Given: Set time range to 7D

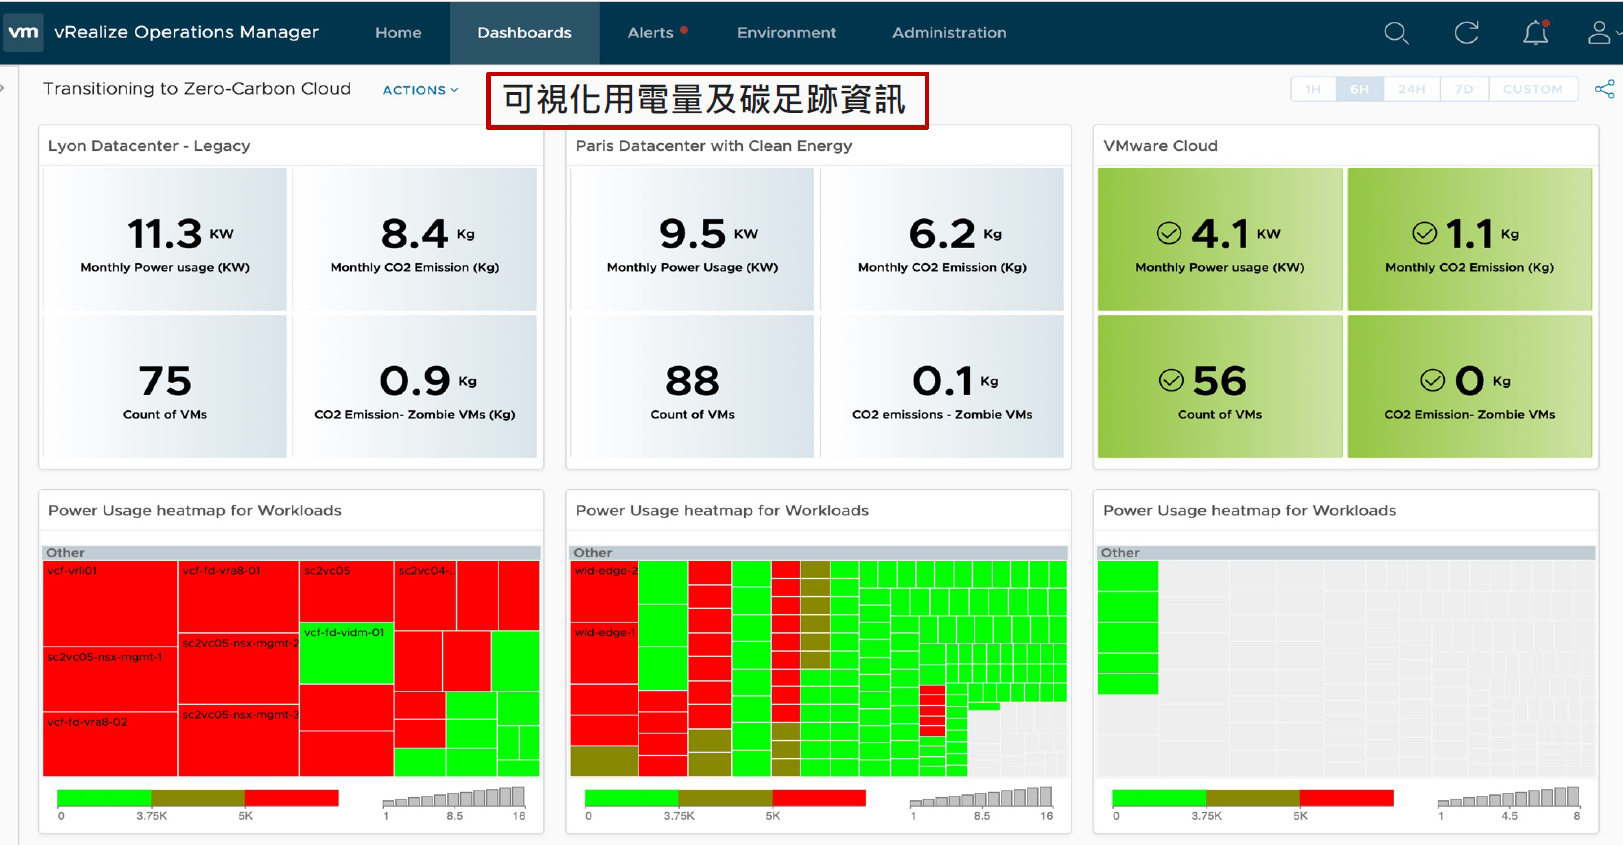Looking at the screenshot, I should click(1464, 89).
